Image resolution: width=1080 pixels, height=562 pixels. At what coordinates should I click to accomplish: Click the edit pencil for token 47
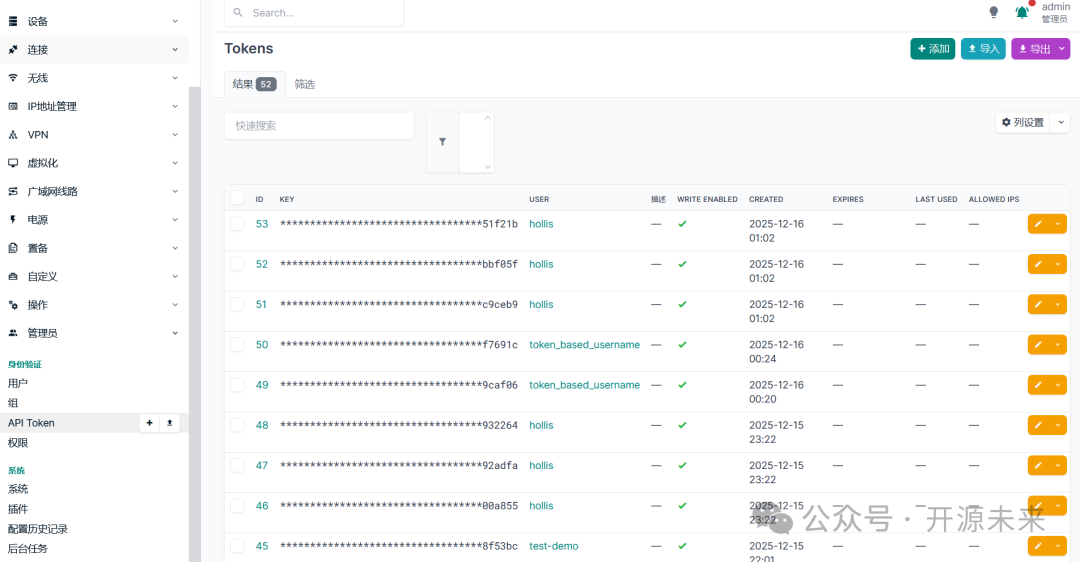(1038, 466)
